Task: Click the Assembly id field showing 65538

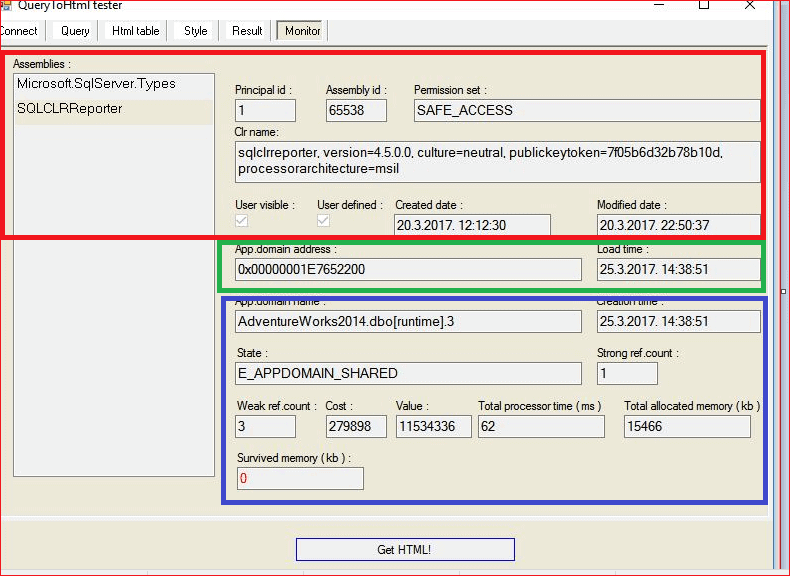Action: point(356,110)
